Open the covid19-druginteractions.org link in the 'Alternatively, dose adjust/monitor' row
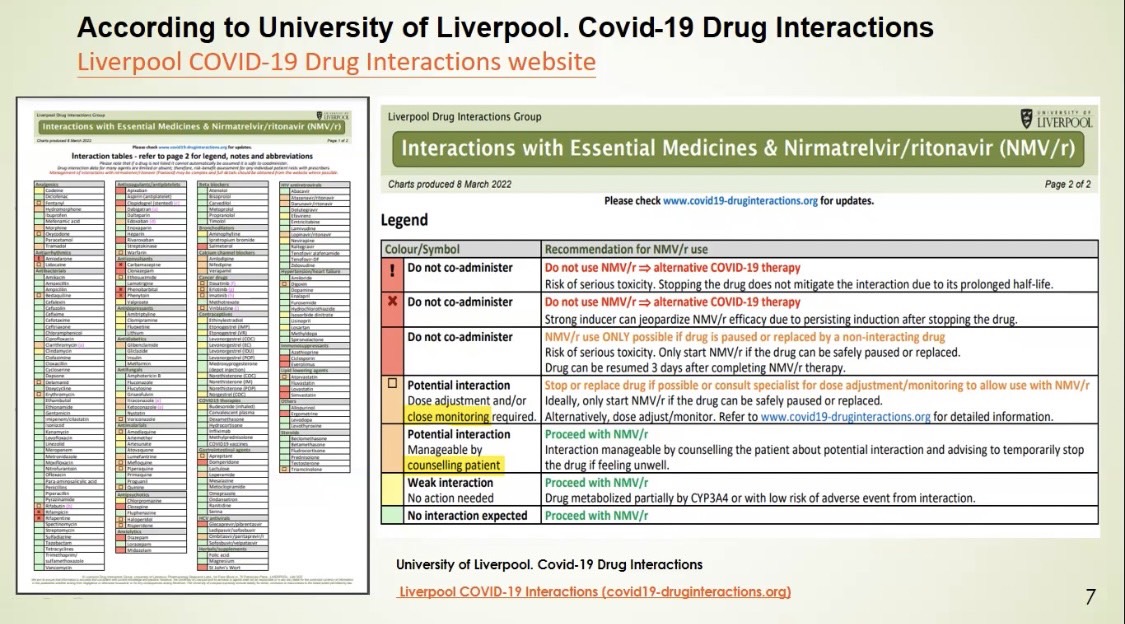The width and height of the screenshot is (1125, 624). pos(845,417)
